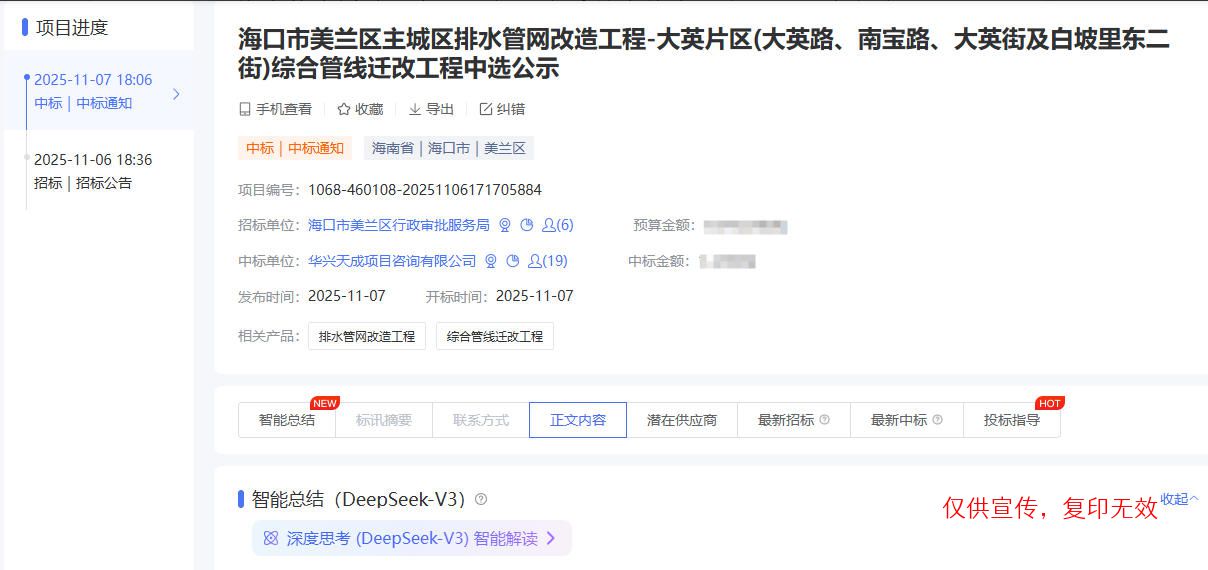1208x570 pixels.
Task: Click the 排水管网改造工程 product tag
Action: [x=367, y=337]
